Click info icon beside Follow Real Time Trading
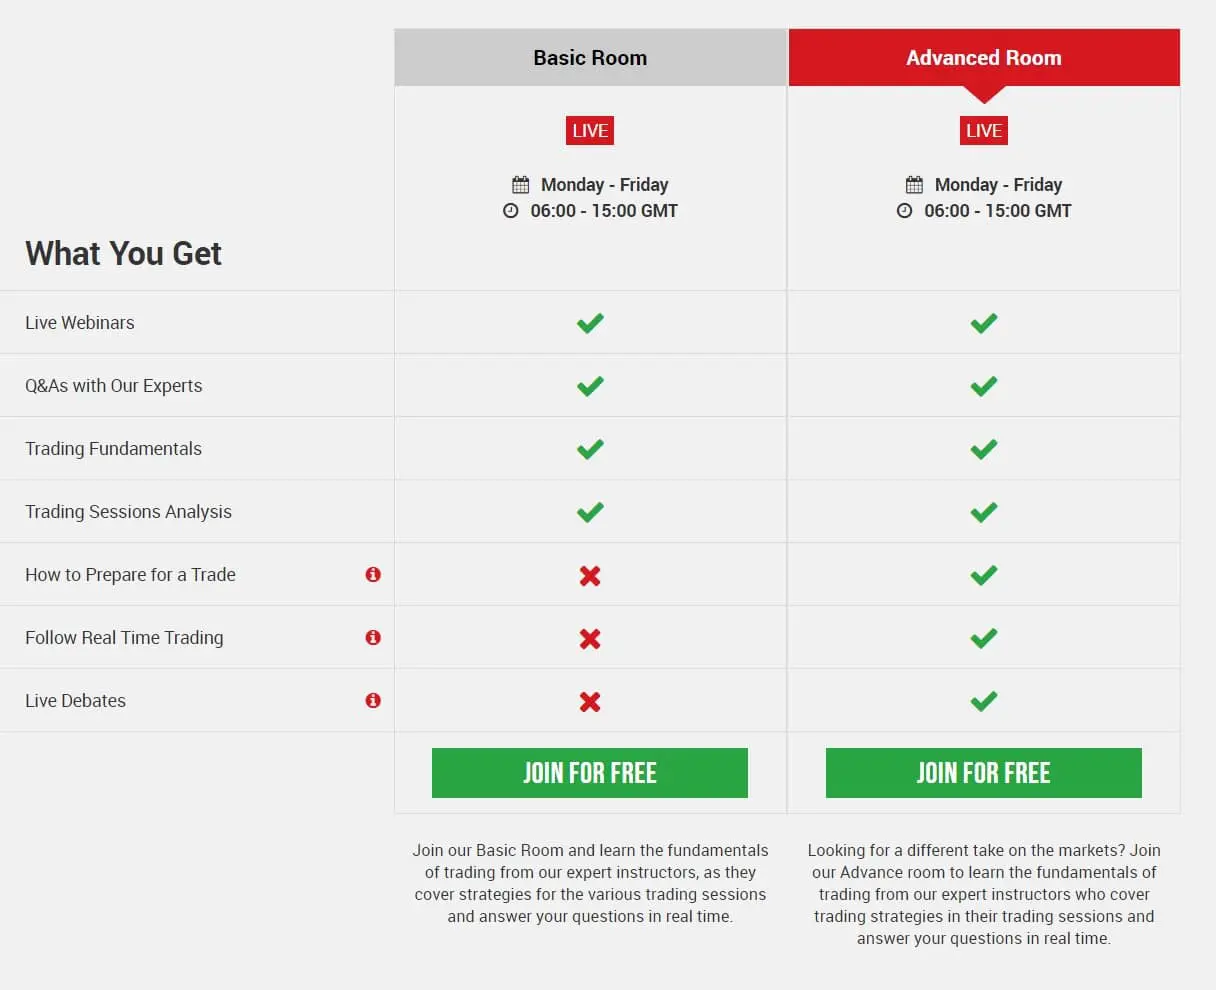Image resolution: width=1216 pixels, height=990 pixels. point(373,637)
